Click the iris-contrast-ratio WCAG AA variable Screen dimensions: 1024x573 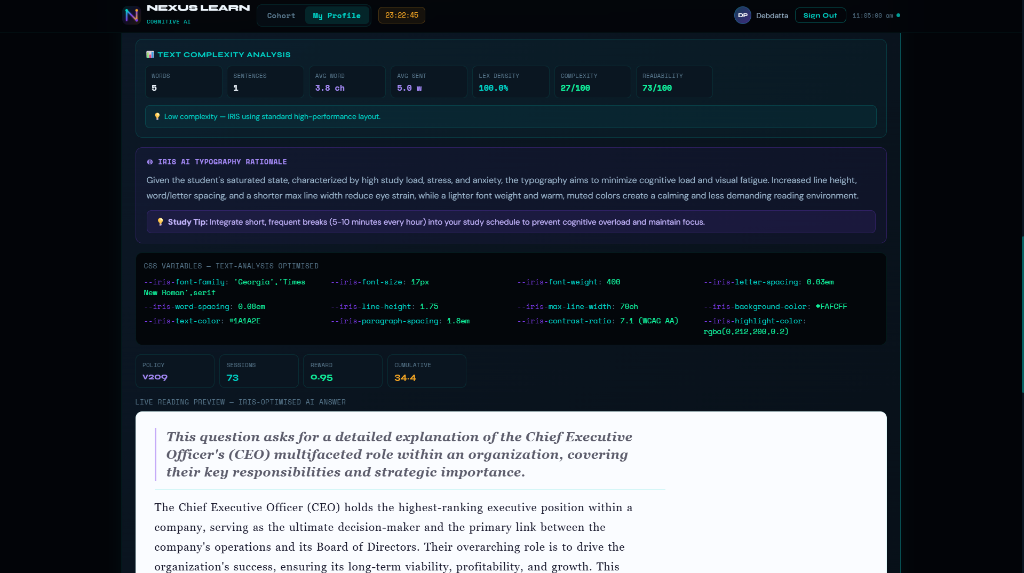click(598, 321)
